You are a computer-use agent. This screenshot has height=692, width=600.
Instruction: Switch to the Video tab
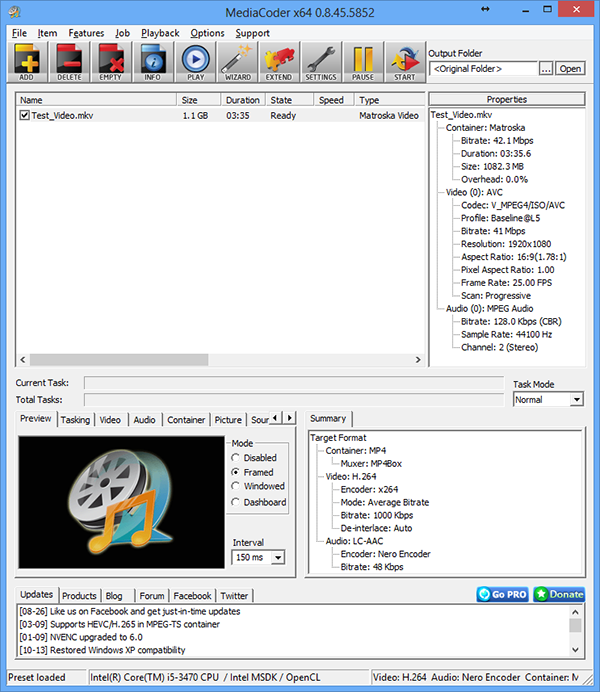110,420
